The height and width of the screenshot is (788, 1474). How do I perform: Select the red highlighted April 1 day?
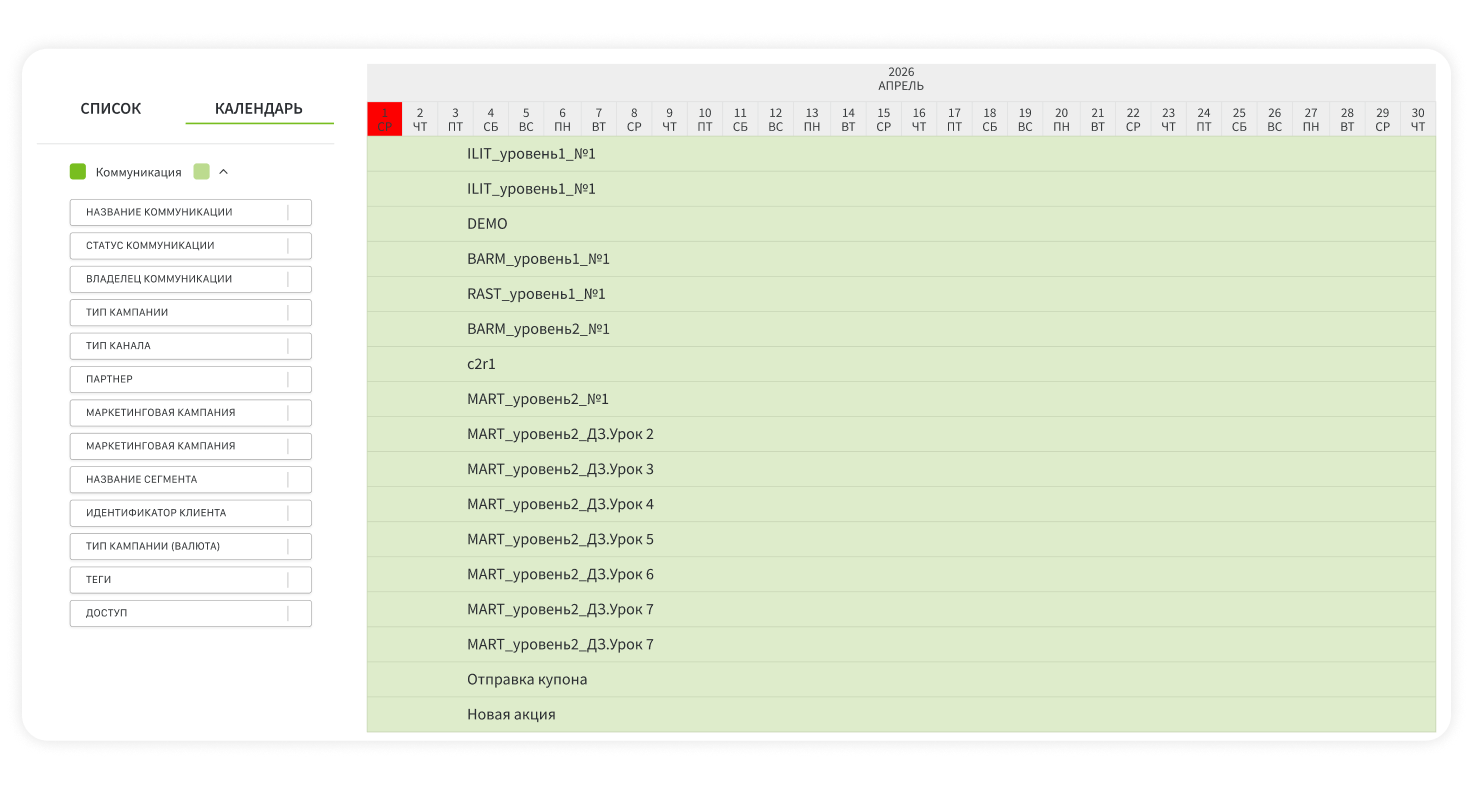[x=385, y=119]
